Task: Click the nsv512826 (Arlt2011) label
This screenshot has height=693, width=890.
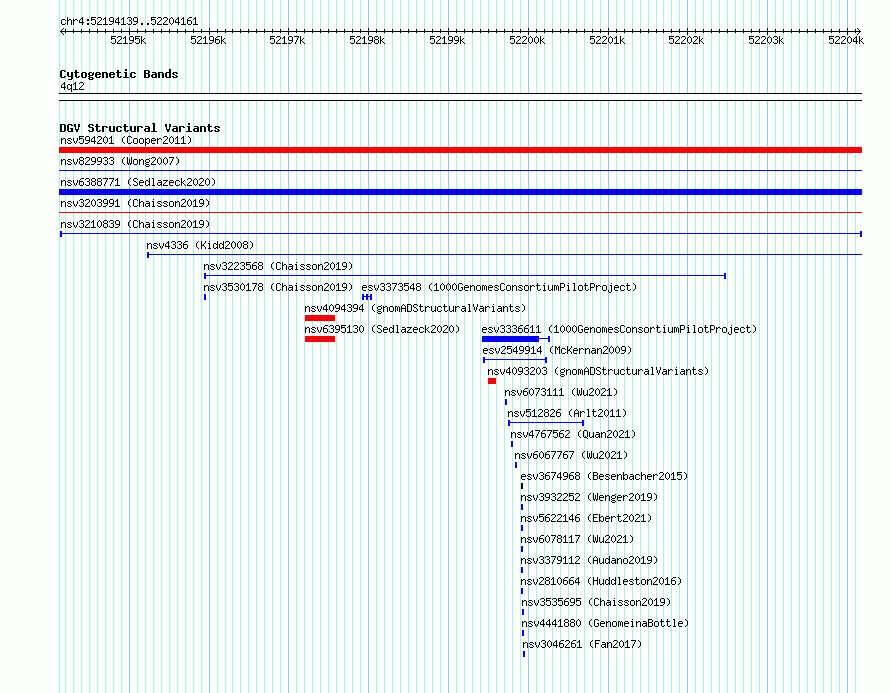Action: (567, 413)
